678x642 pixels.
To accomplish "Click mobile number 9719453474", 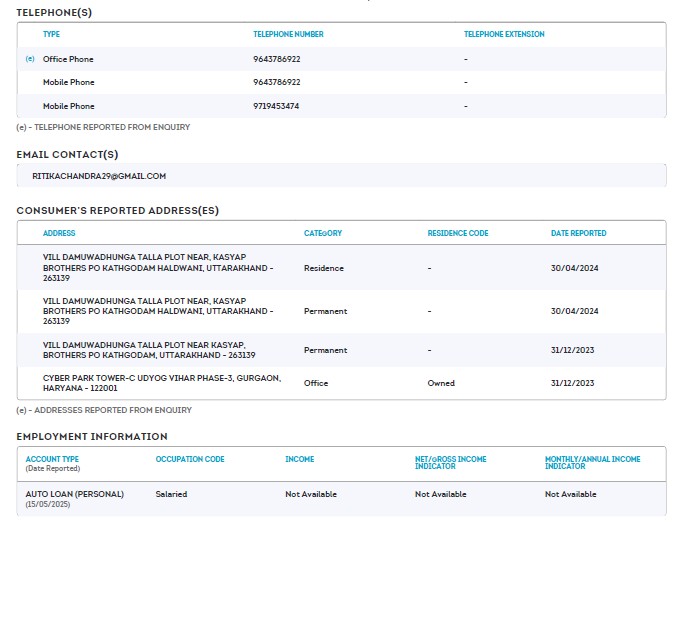I will 276,106.
